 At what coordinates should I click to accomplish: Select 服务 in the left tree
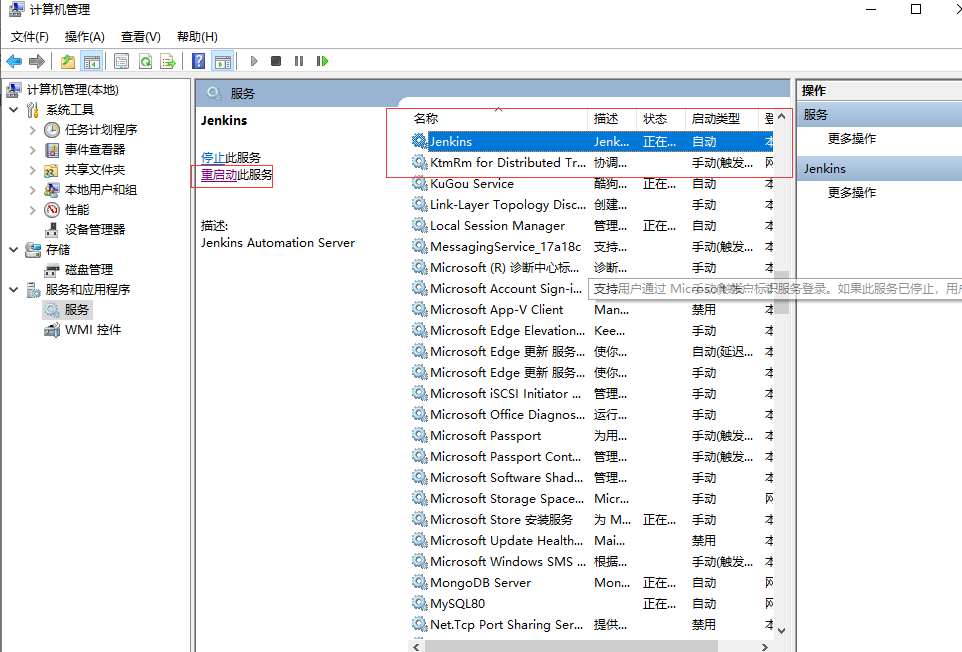(77, 310)
